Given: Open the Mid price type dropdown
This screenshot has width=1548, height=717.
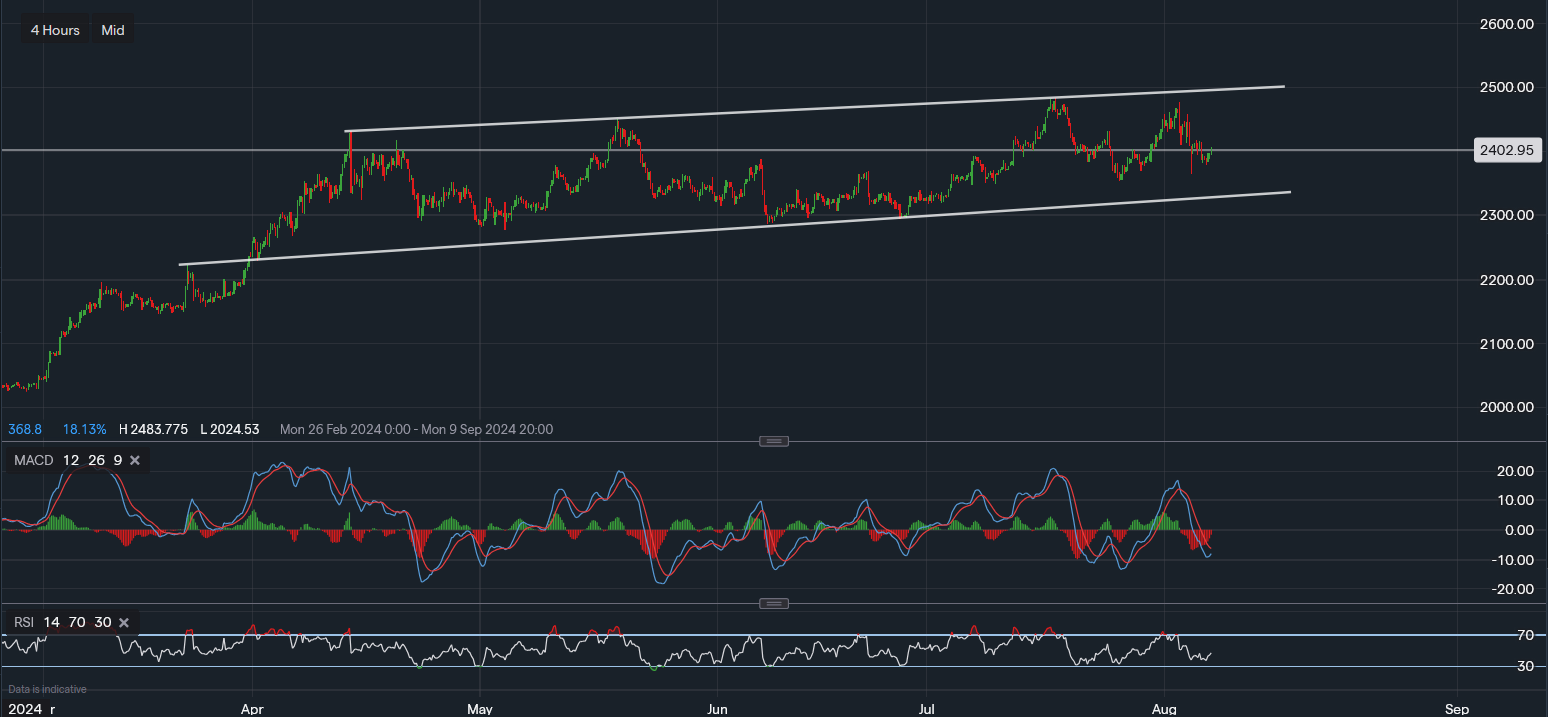Looking at the screenshot, I should click(x=113, y=30).
